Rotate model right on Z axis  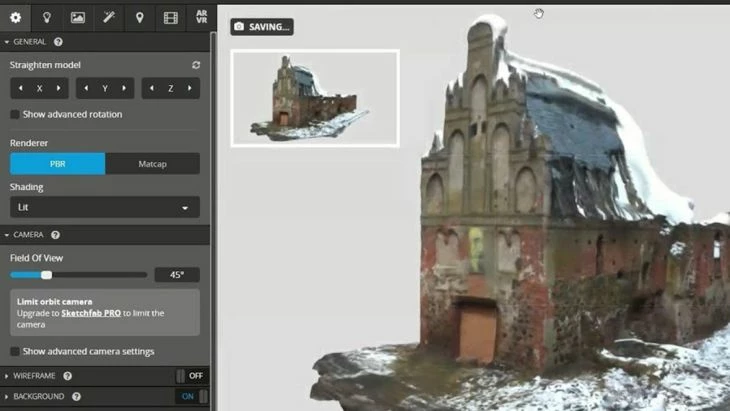click(190, 88)
